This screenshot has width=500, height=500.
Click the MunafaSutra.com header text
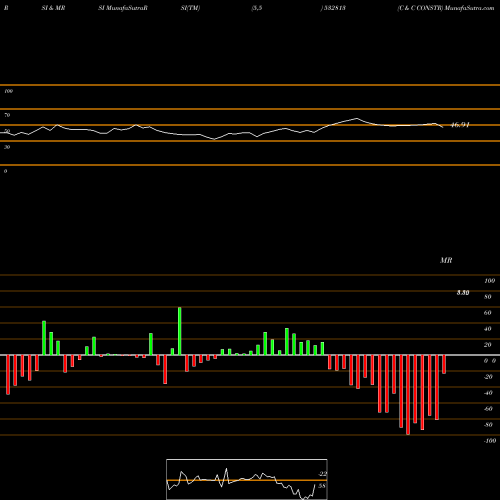pos(470,8)
